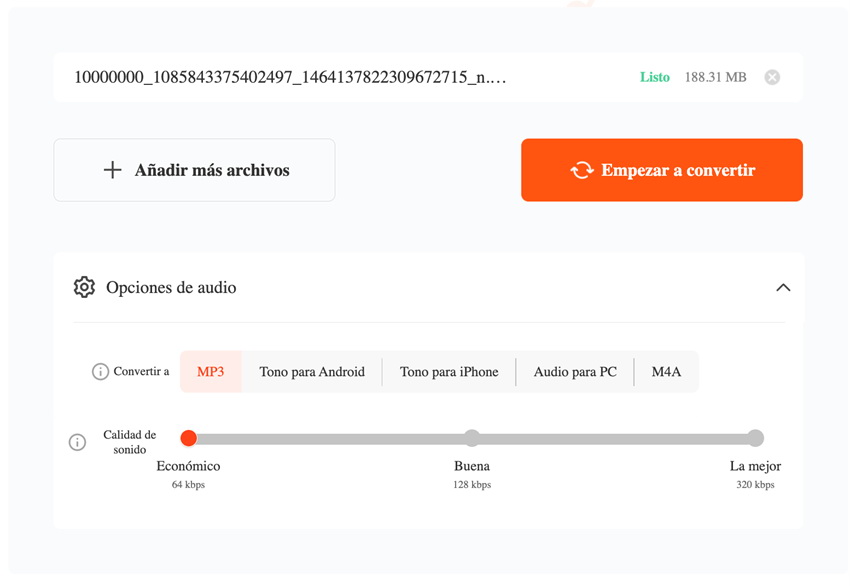The width and height of the screenshot is (850, 586).
Task: Remove the uploaded file with the X icon
Action: pyautogui.click(x=772, y=78)
